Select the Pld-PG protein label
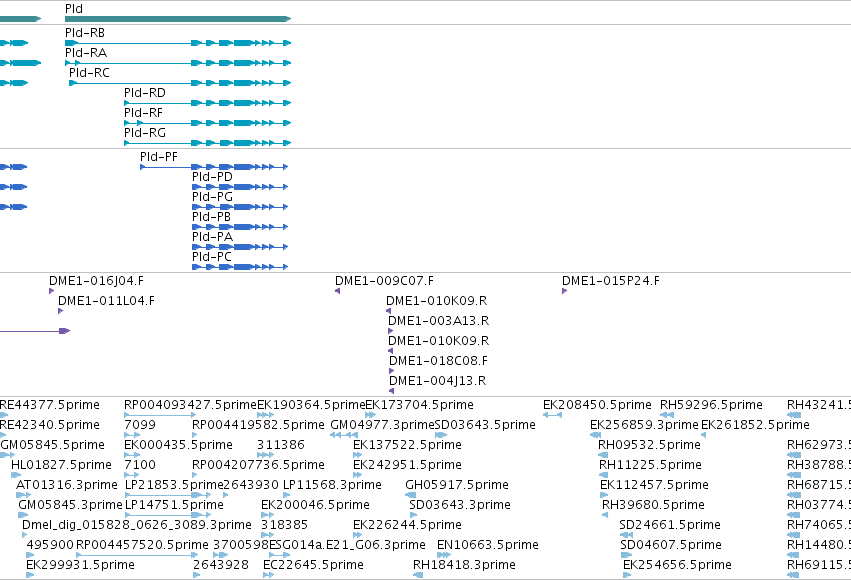Image resolution: width=851 pixels, height=580 pixels. [212, 197]
